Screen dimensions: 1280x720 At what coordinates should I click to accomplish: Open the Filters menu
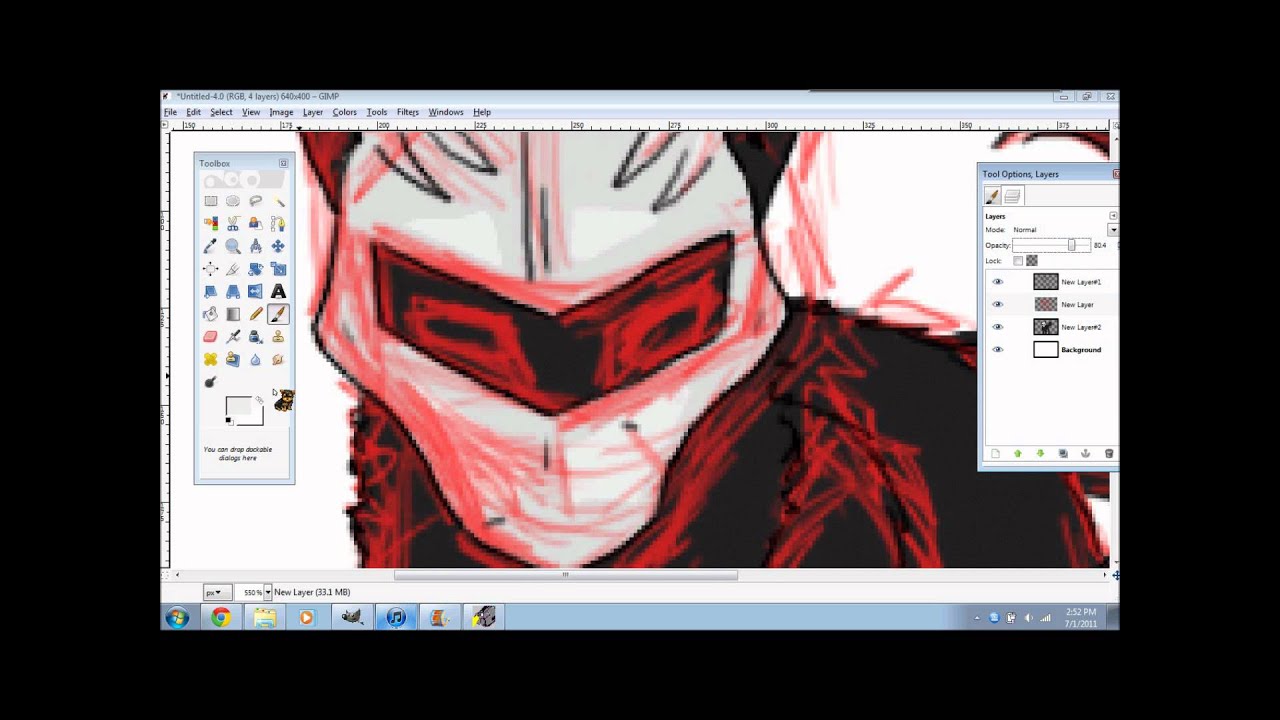pyautogui.click(x=408, y=112)
